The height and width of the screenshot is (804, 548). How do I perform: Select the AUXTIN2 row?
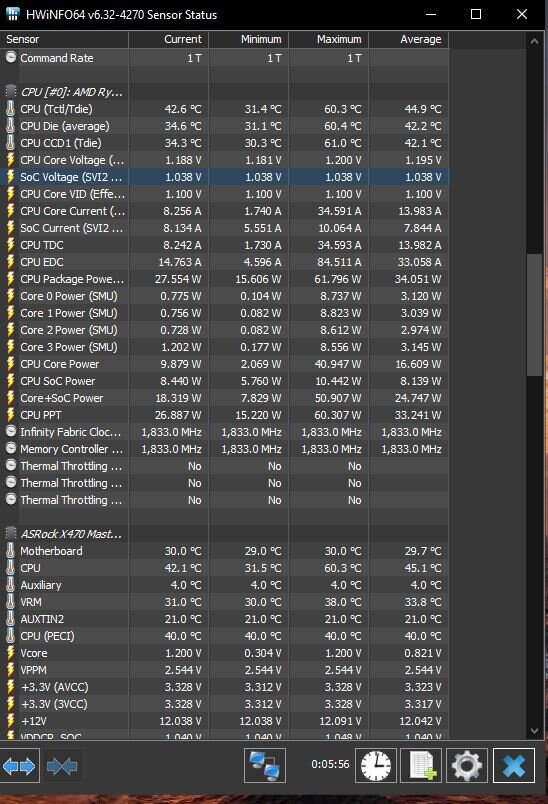point(225,619)
